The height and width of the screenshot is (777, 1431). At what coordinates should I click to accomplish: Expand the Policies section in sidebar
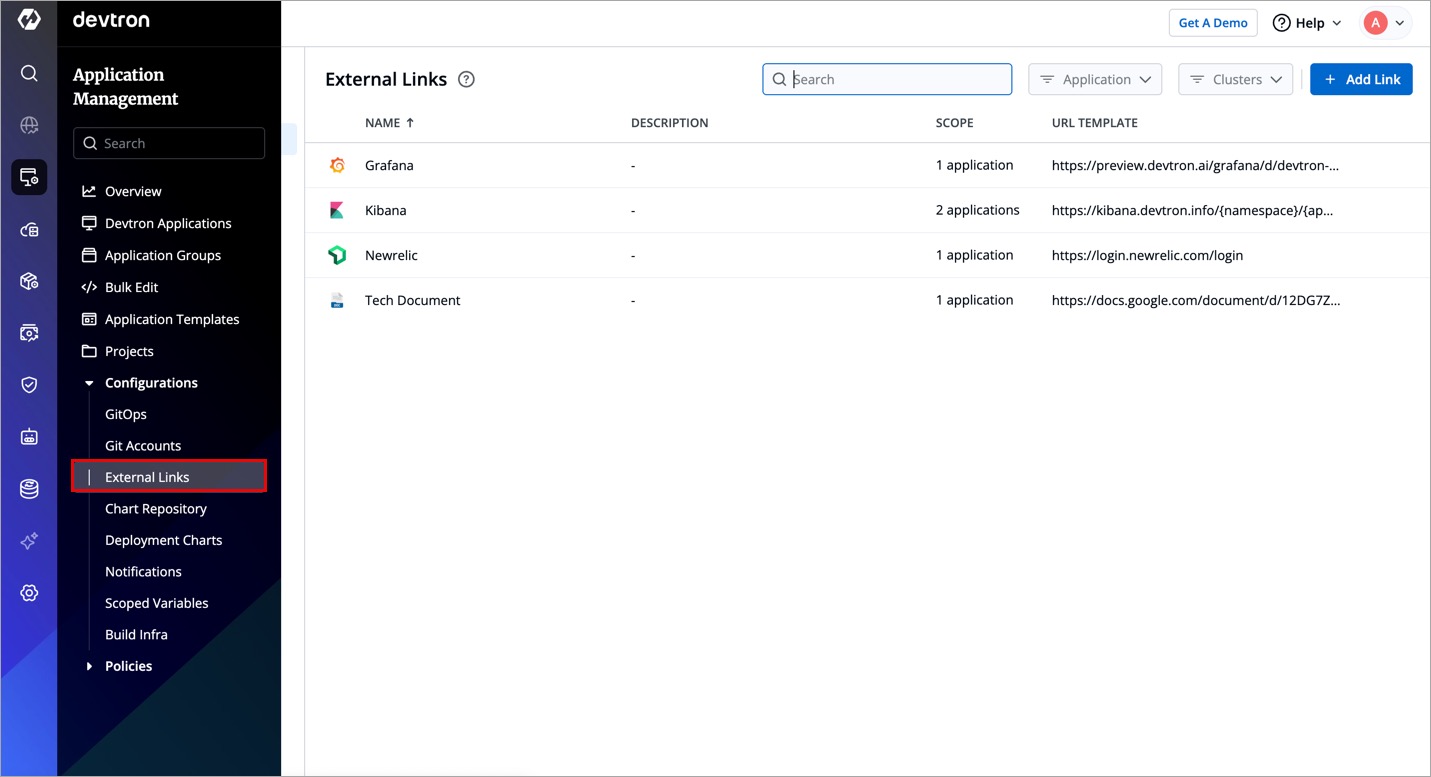click(x=89, y=666)
